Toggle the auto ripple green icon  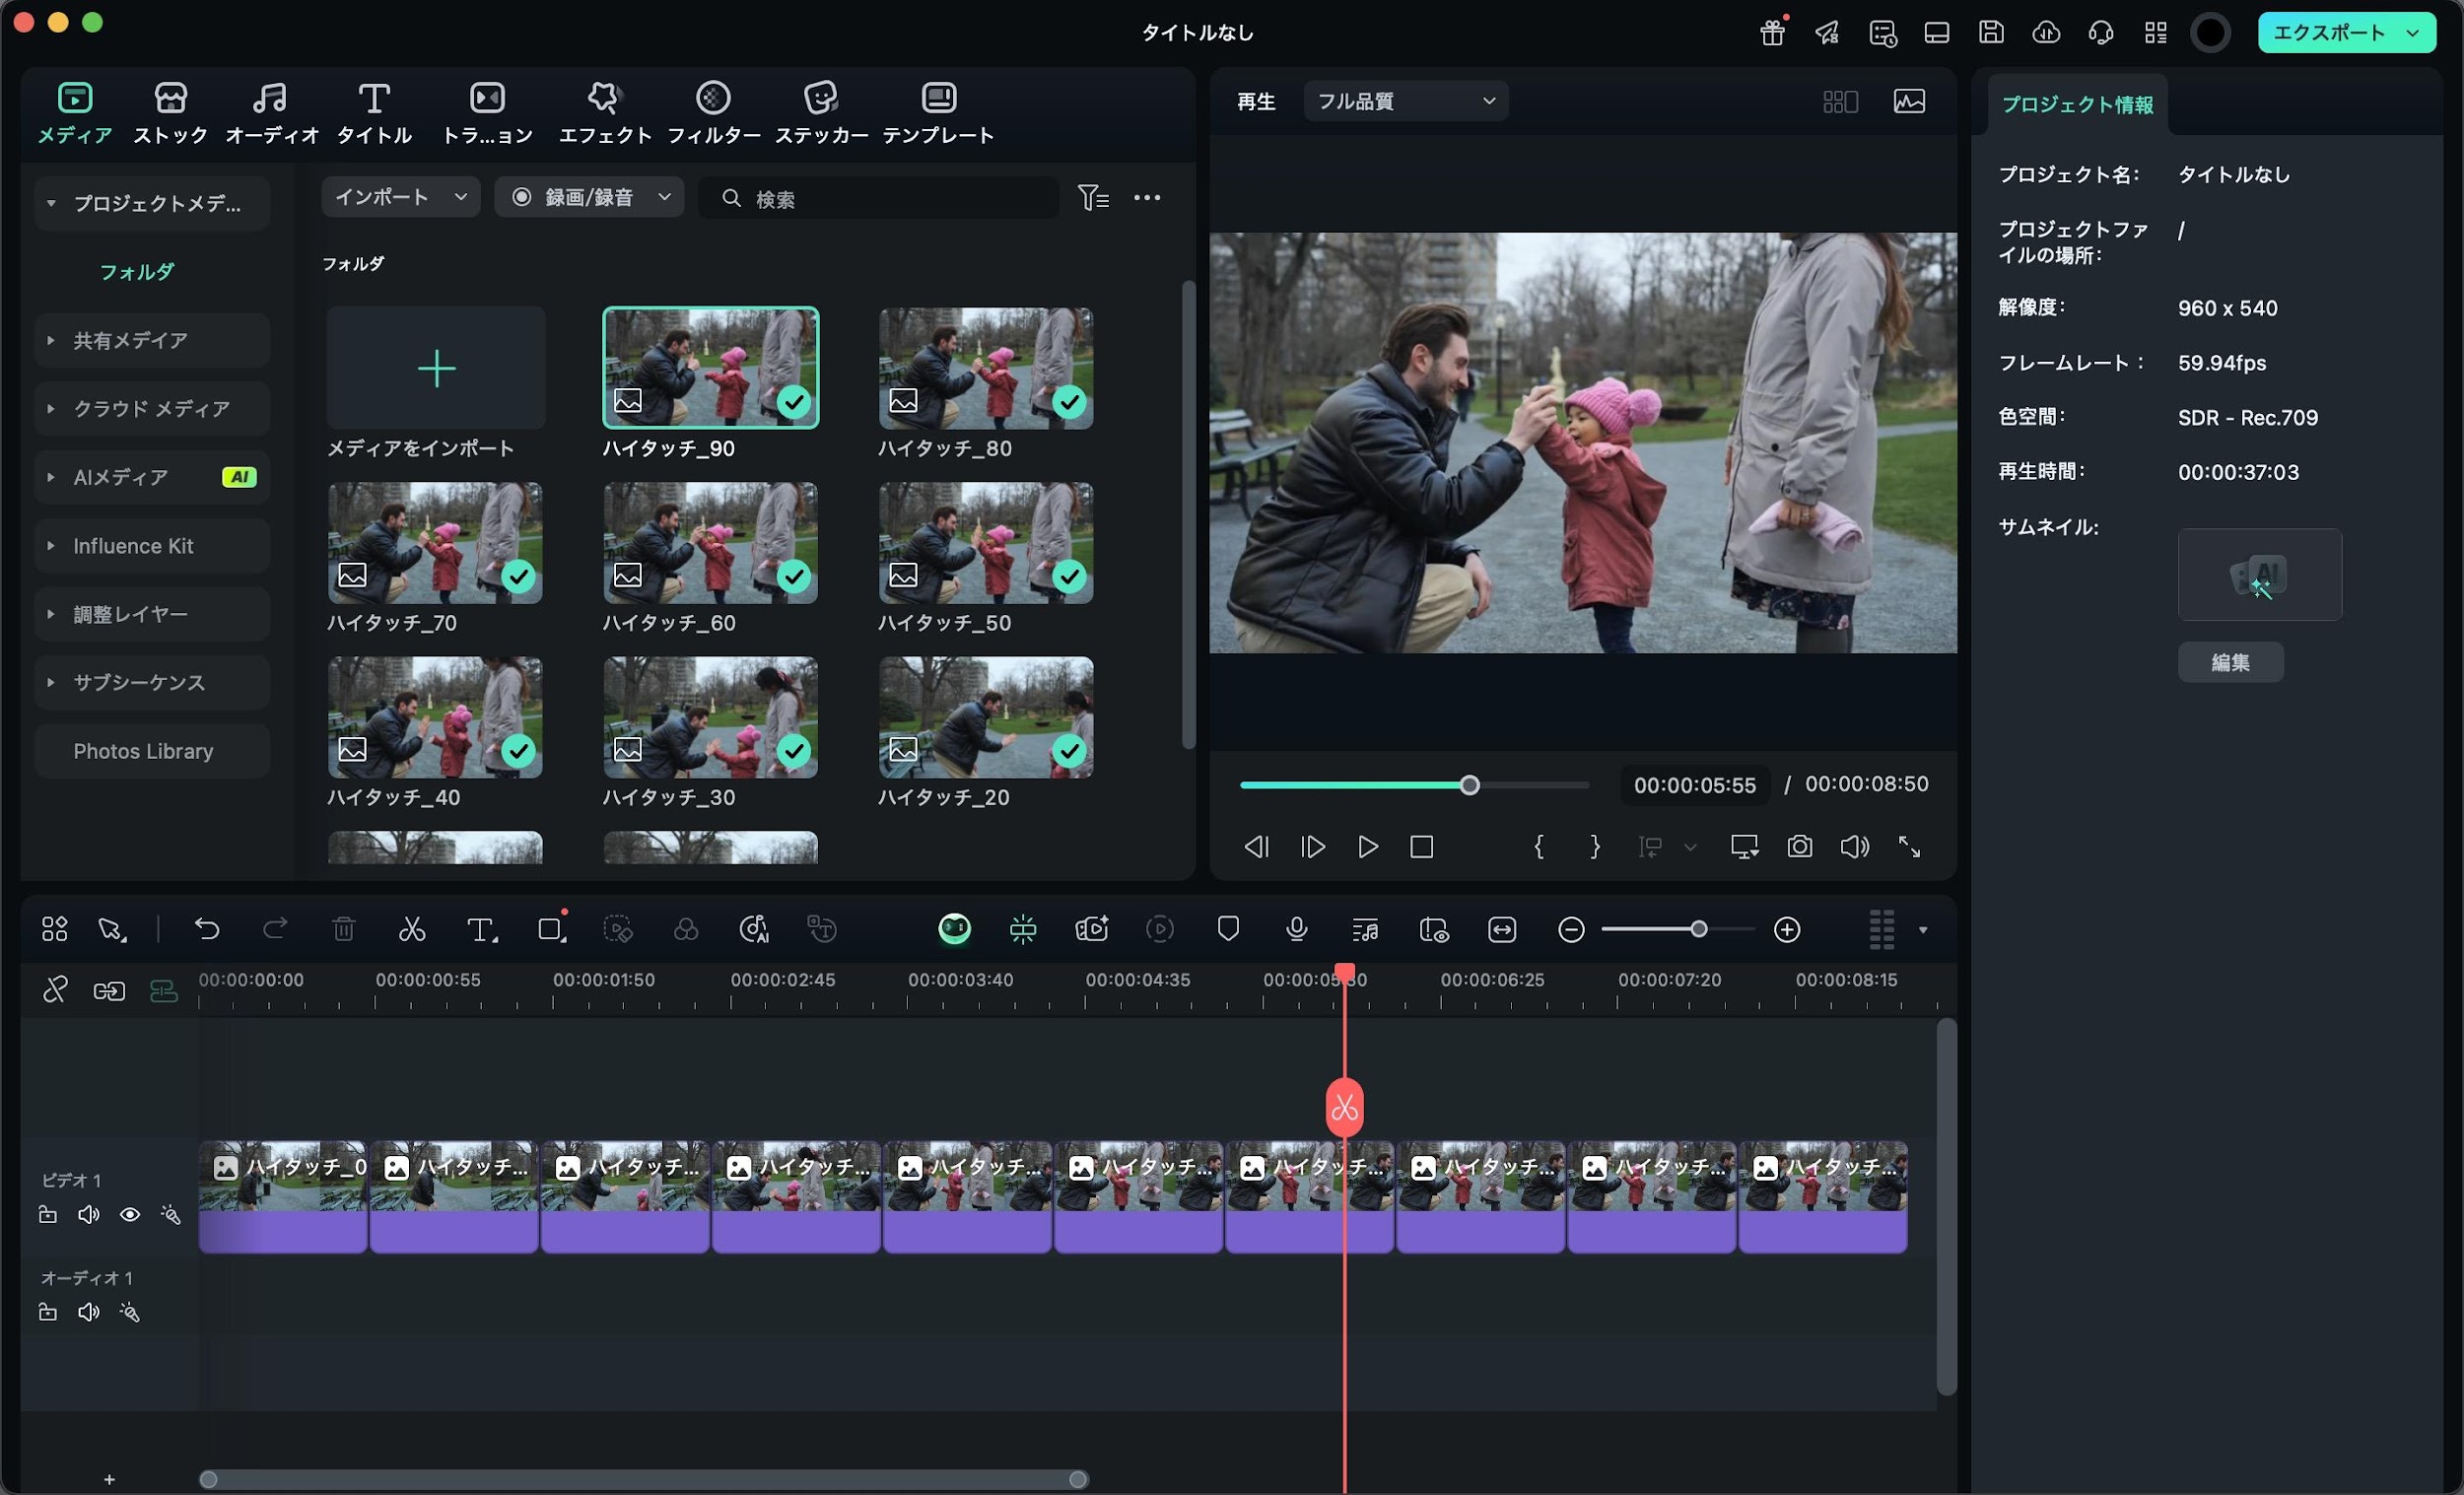click(163, 991)
